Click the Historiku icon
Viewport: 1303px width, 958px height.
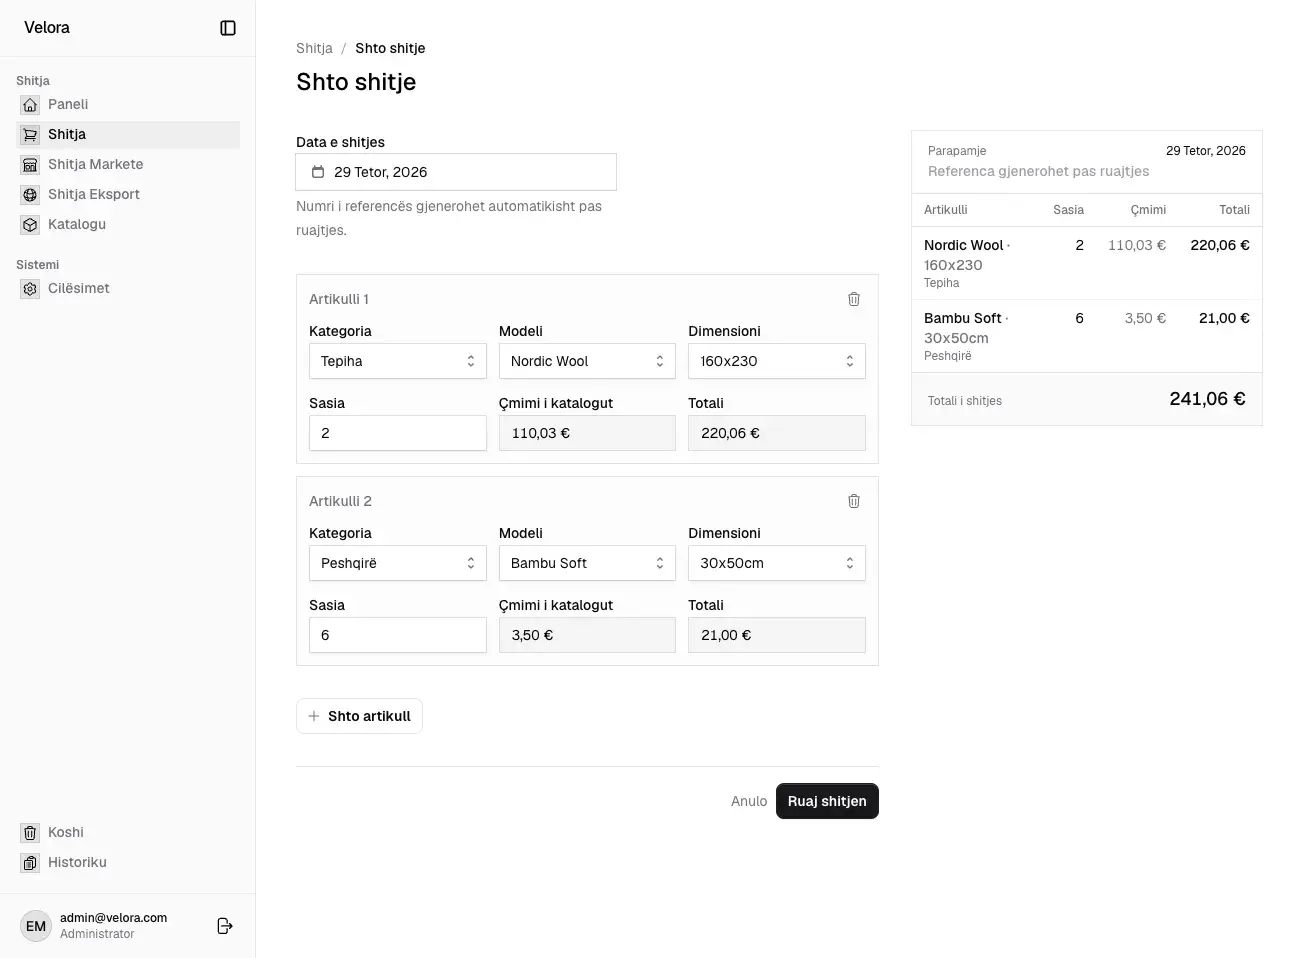click(30, 862)
